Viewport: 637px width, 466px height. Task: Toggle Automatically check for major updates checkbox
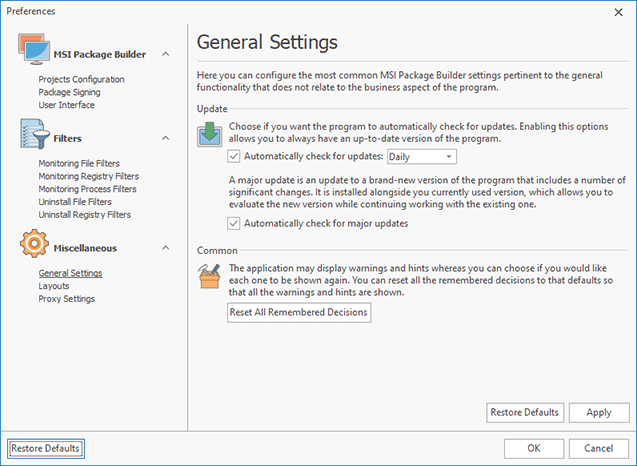tap(234, 223)
